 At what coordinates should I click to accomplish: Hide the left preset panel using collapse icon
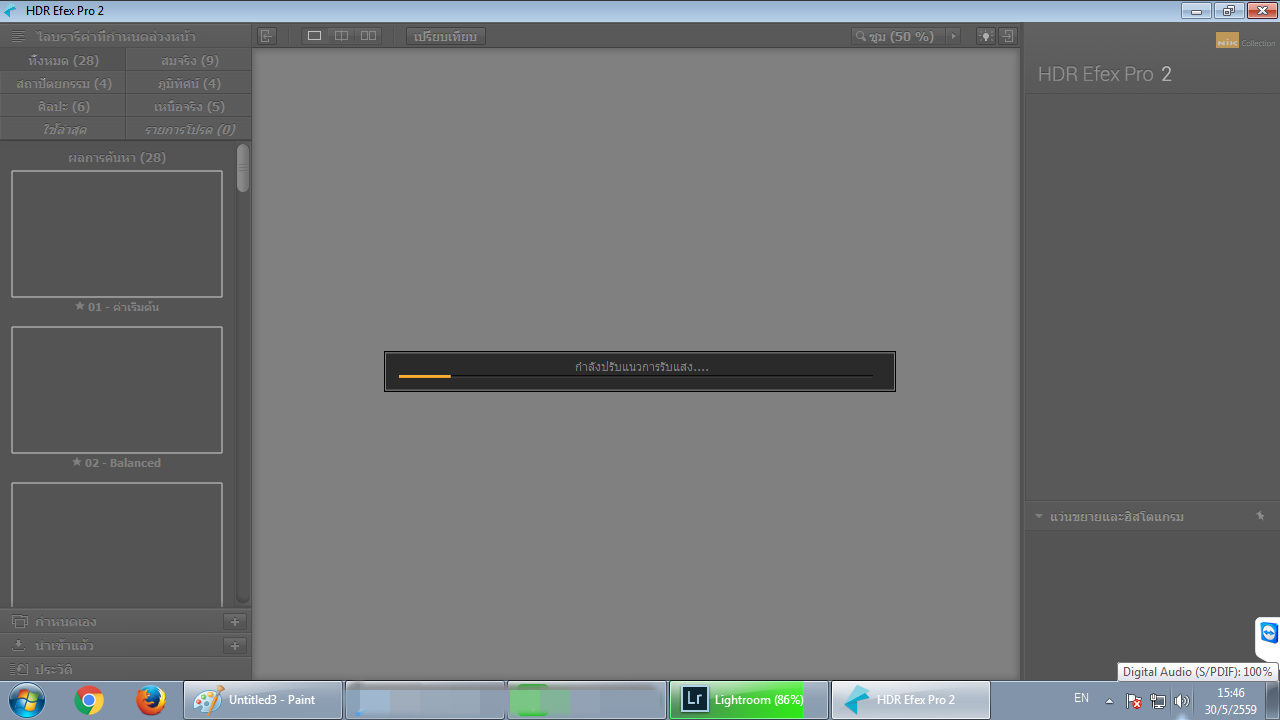[x=266, y=36]
